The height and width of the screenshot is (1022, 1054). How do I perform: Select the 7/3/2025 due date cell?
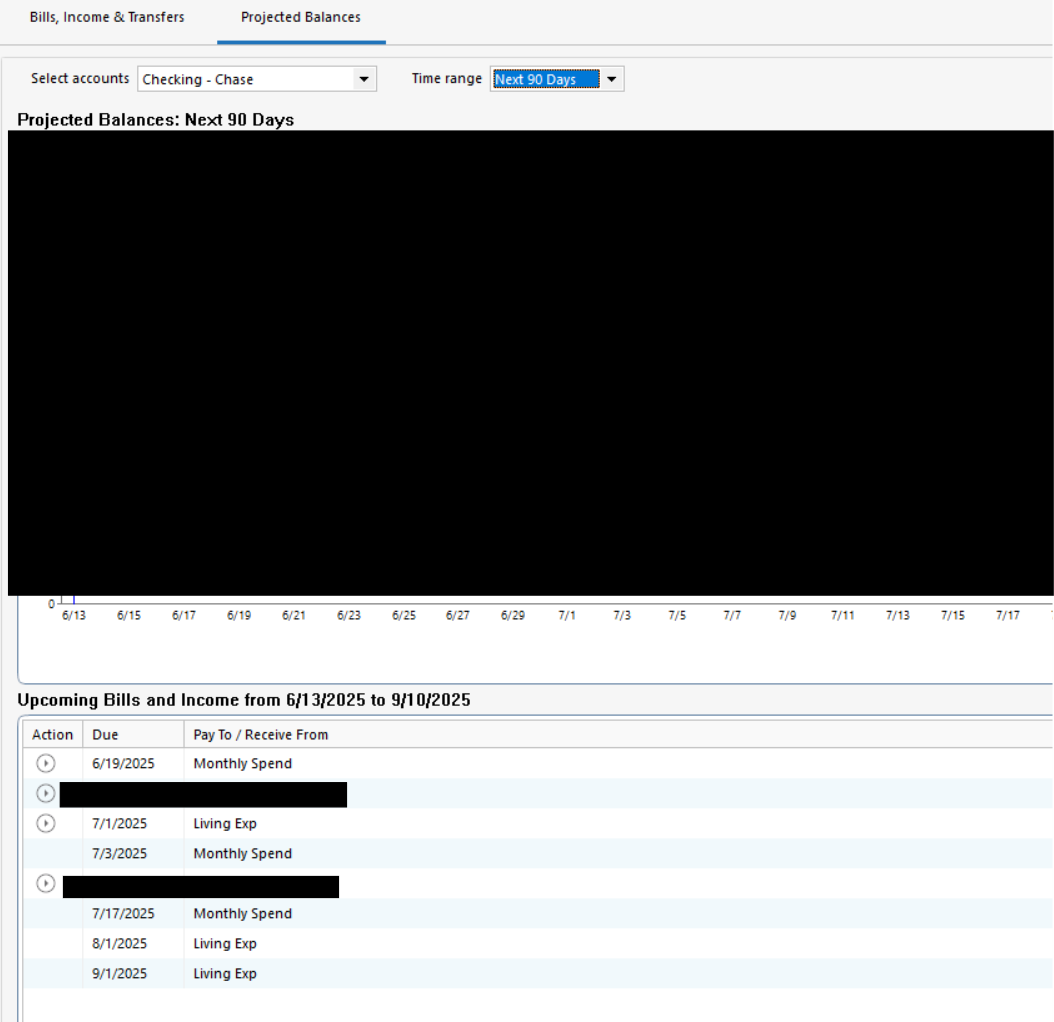(x=119, y=854)
